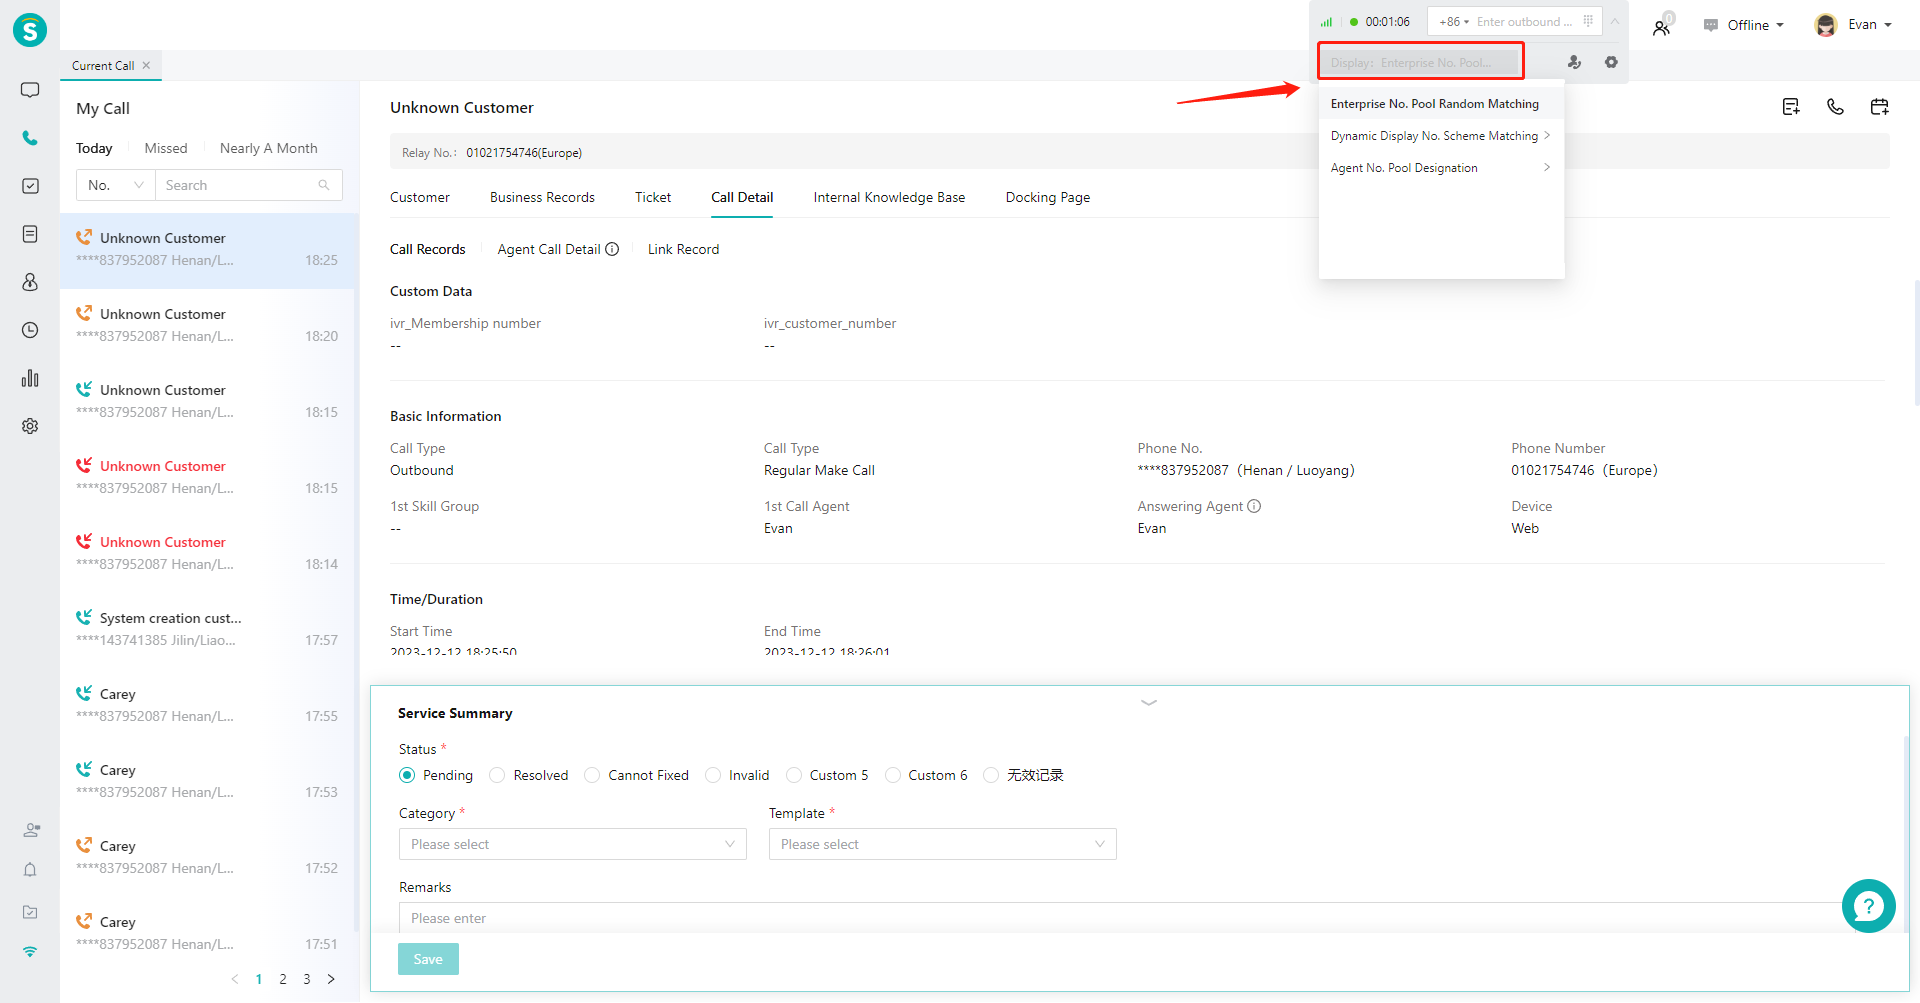The width and height of the screenshot is (1920, 1003).
Task: Click the Agent Call Detail info icon
Action: click(x=612, y=249)
